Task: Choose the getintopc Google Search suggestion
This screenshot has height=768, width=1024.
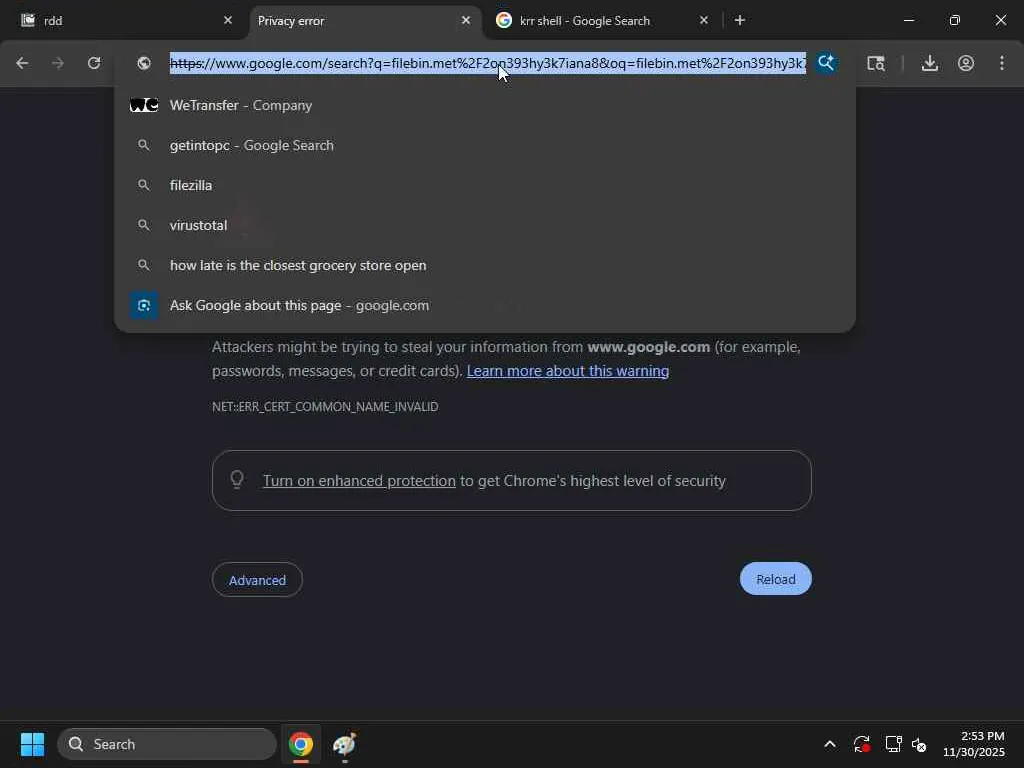Action: tap(485, 145)
